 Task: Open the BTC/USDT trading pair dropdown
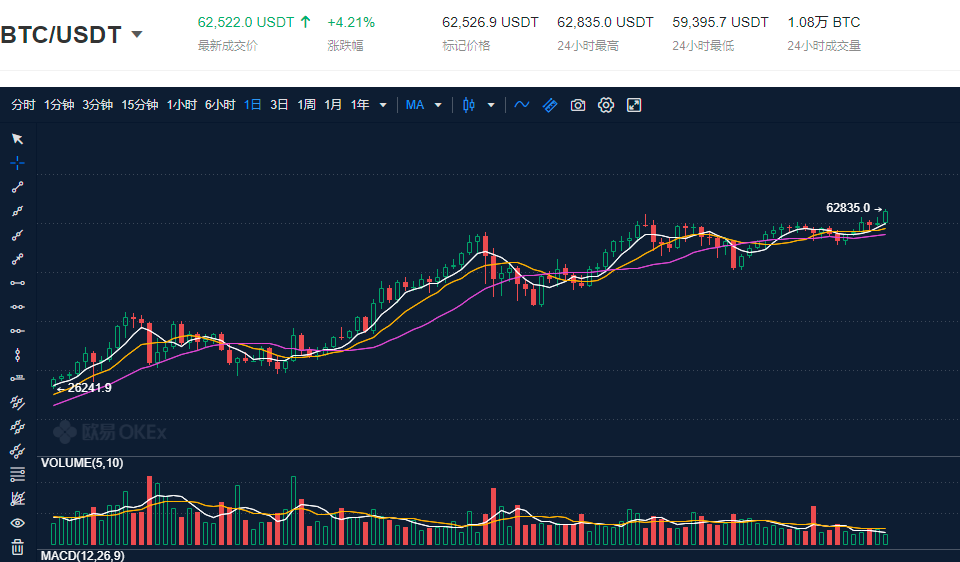137,35
